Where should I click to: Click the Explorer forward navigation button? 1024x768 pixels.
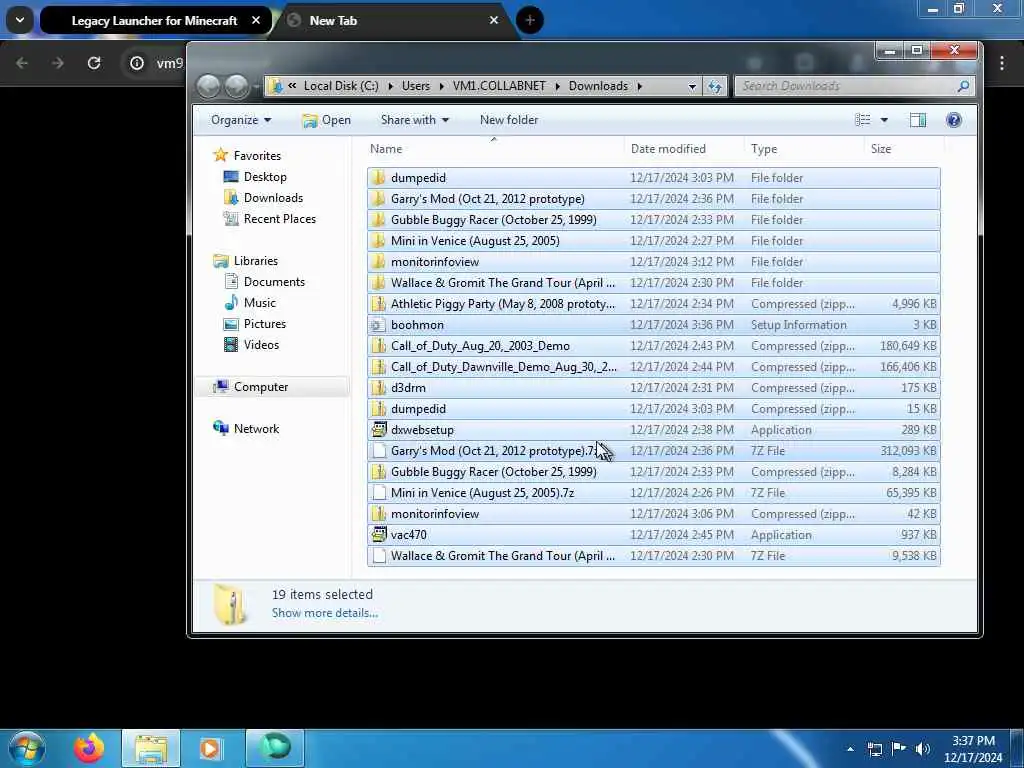click(236, 86)
